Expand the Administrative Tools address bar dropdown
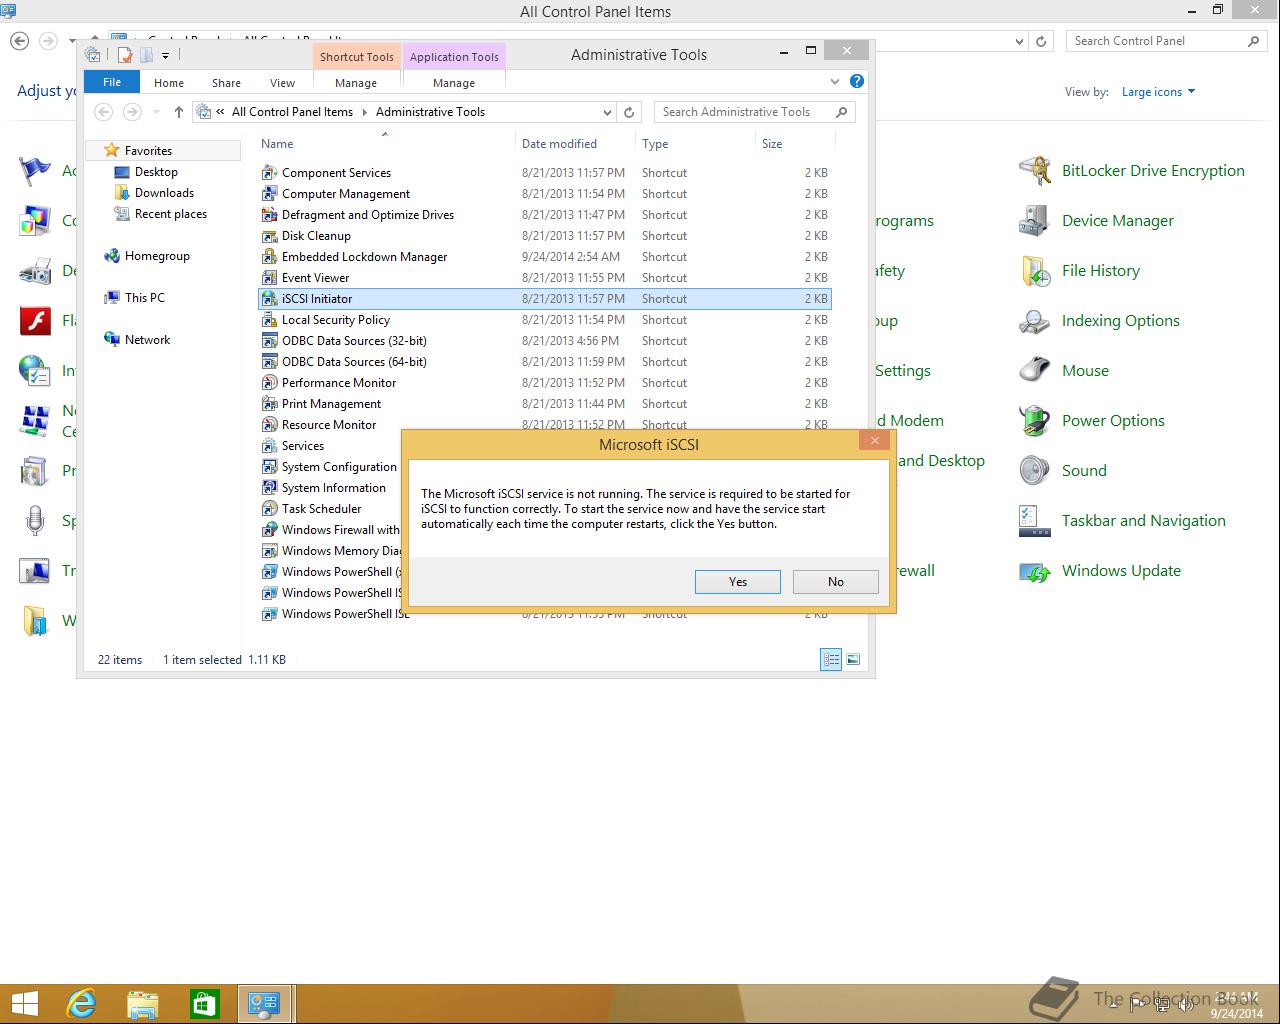This screenshot has height=1024, width=1280. pos(607,112)
